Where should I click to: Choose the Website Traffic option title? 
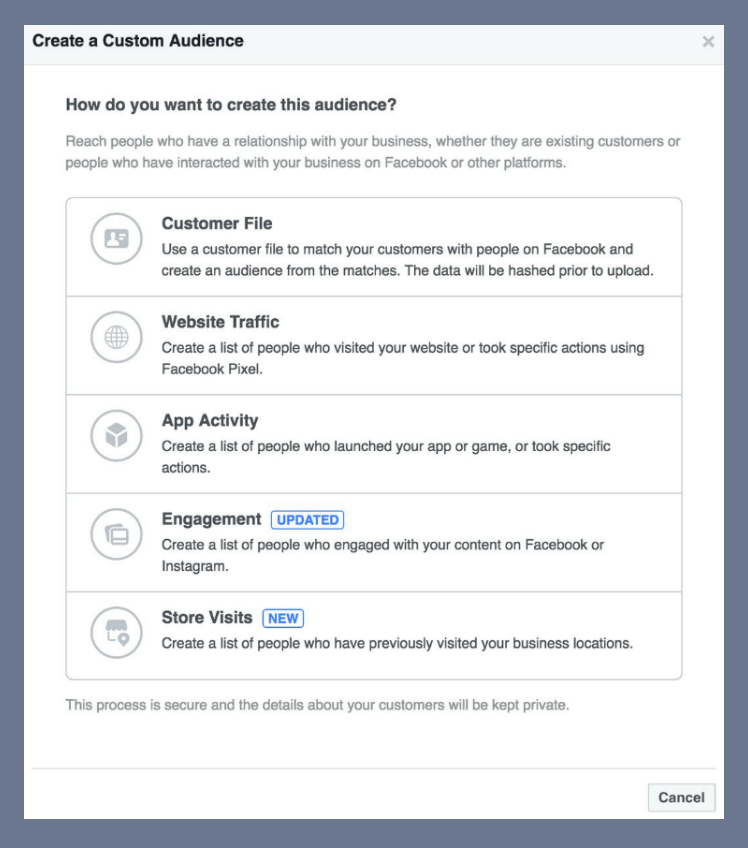(220, 322)
